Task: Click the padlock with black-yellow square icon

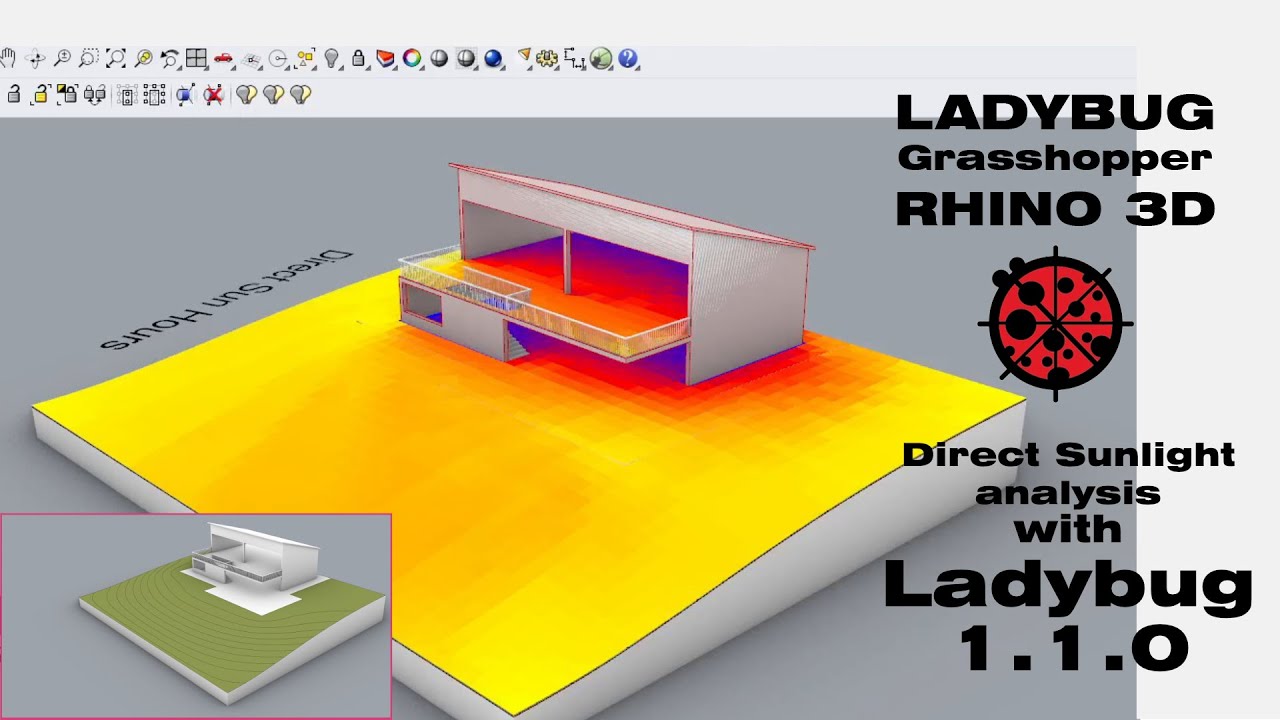Action: point(68,95)
